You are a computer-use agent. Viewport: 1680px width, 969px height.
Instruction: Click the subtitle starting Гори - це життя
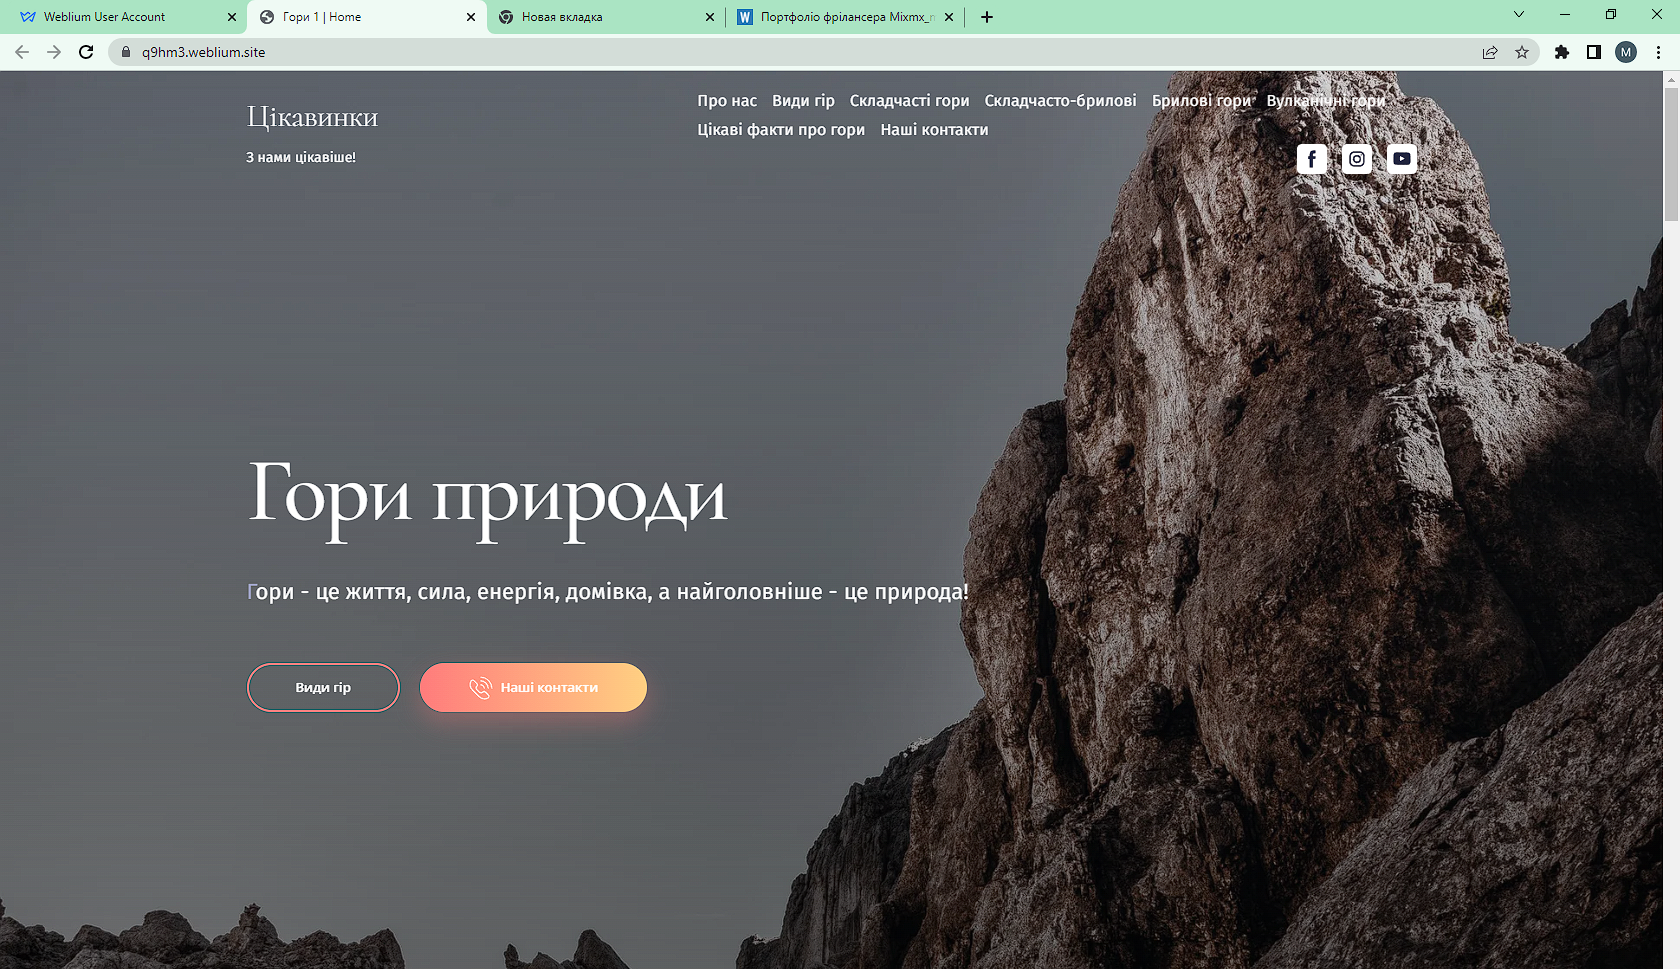[x=608, y=592]
